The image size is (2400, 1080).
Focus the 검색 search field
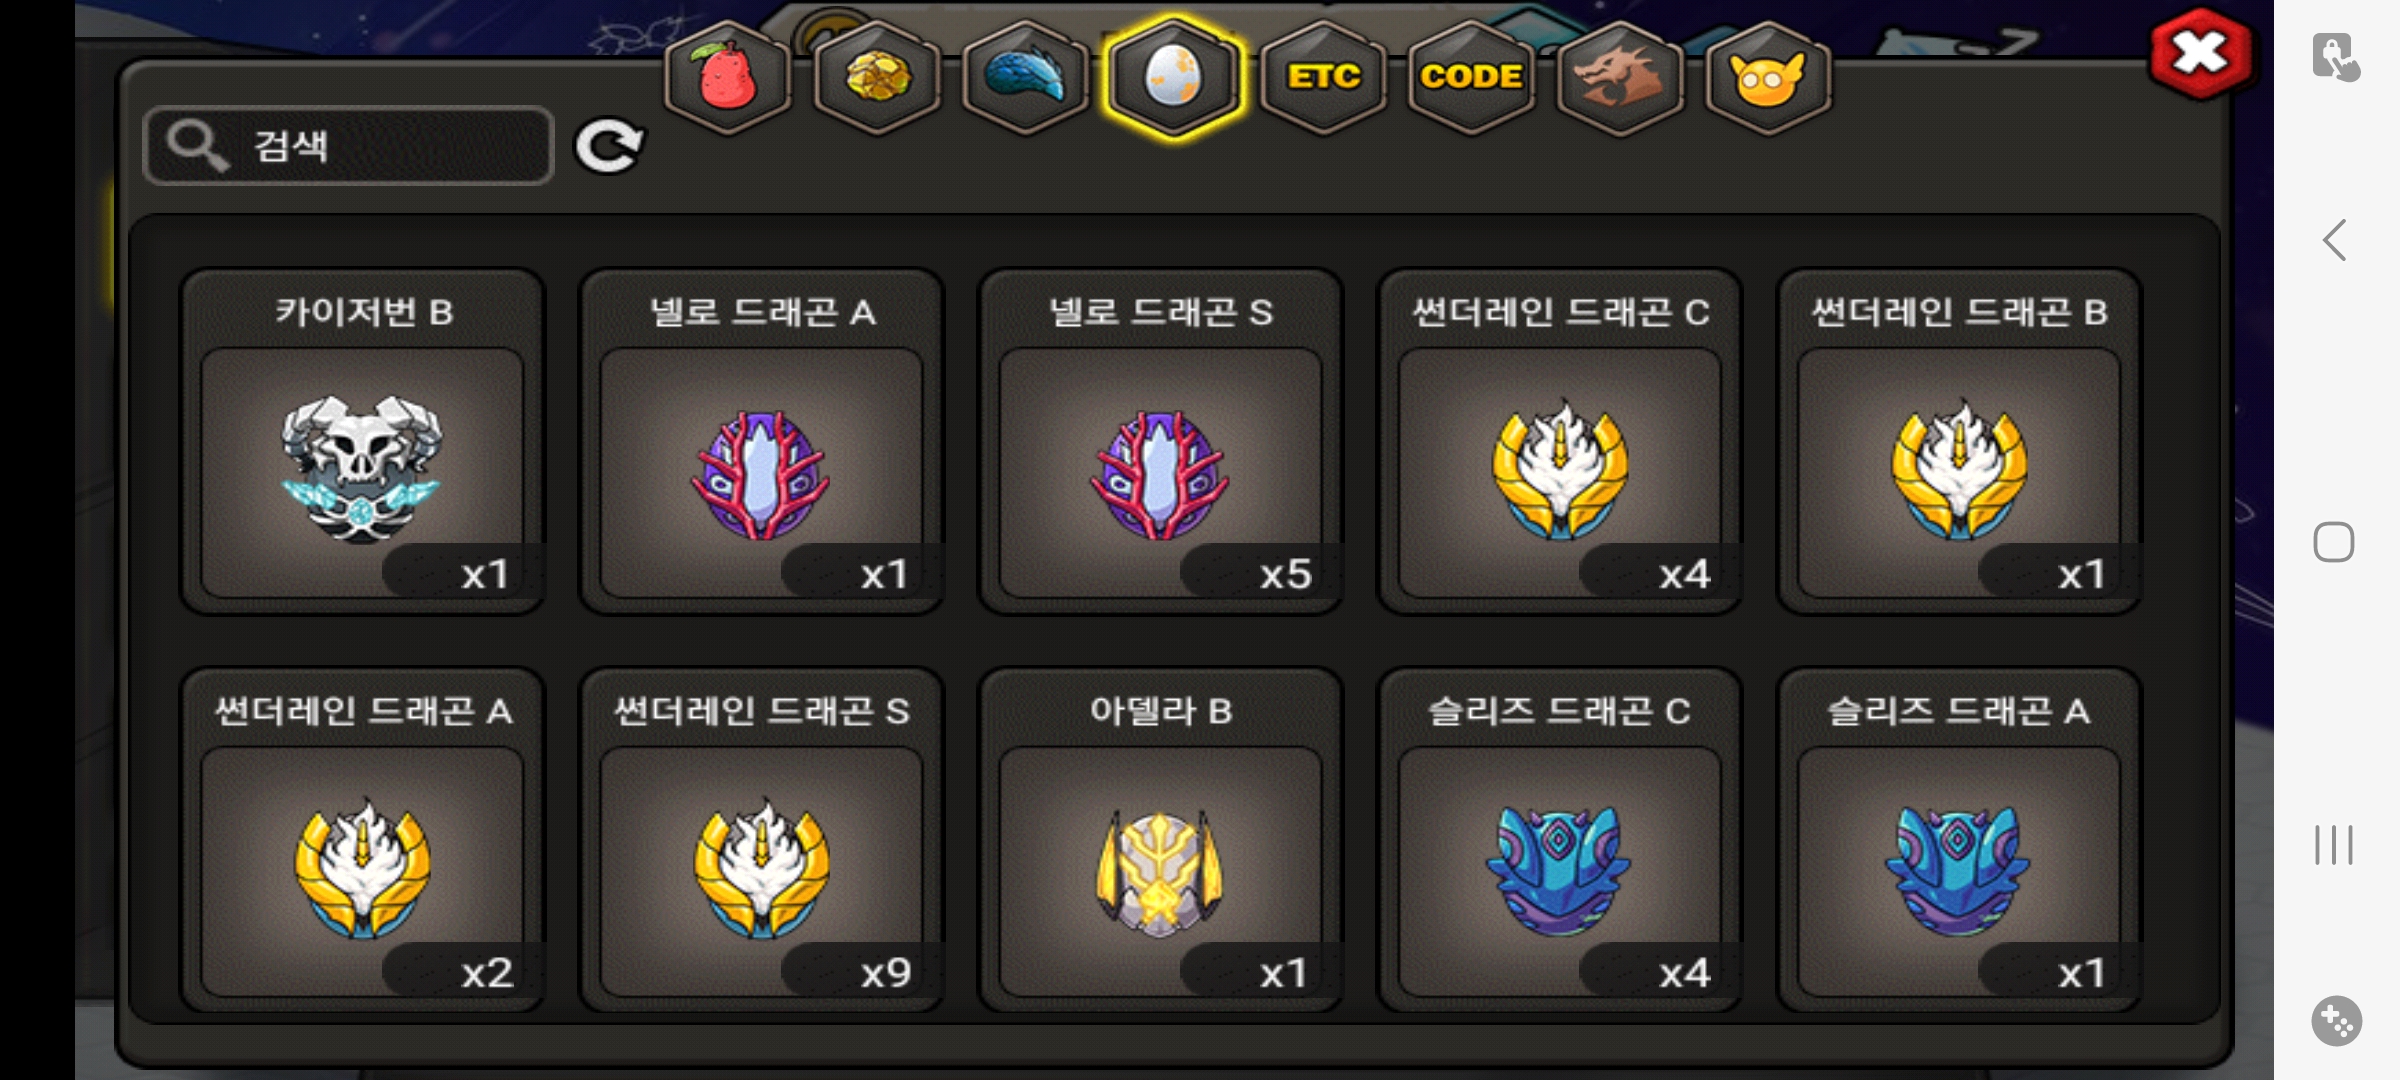click(348, 146)
